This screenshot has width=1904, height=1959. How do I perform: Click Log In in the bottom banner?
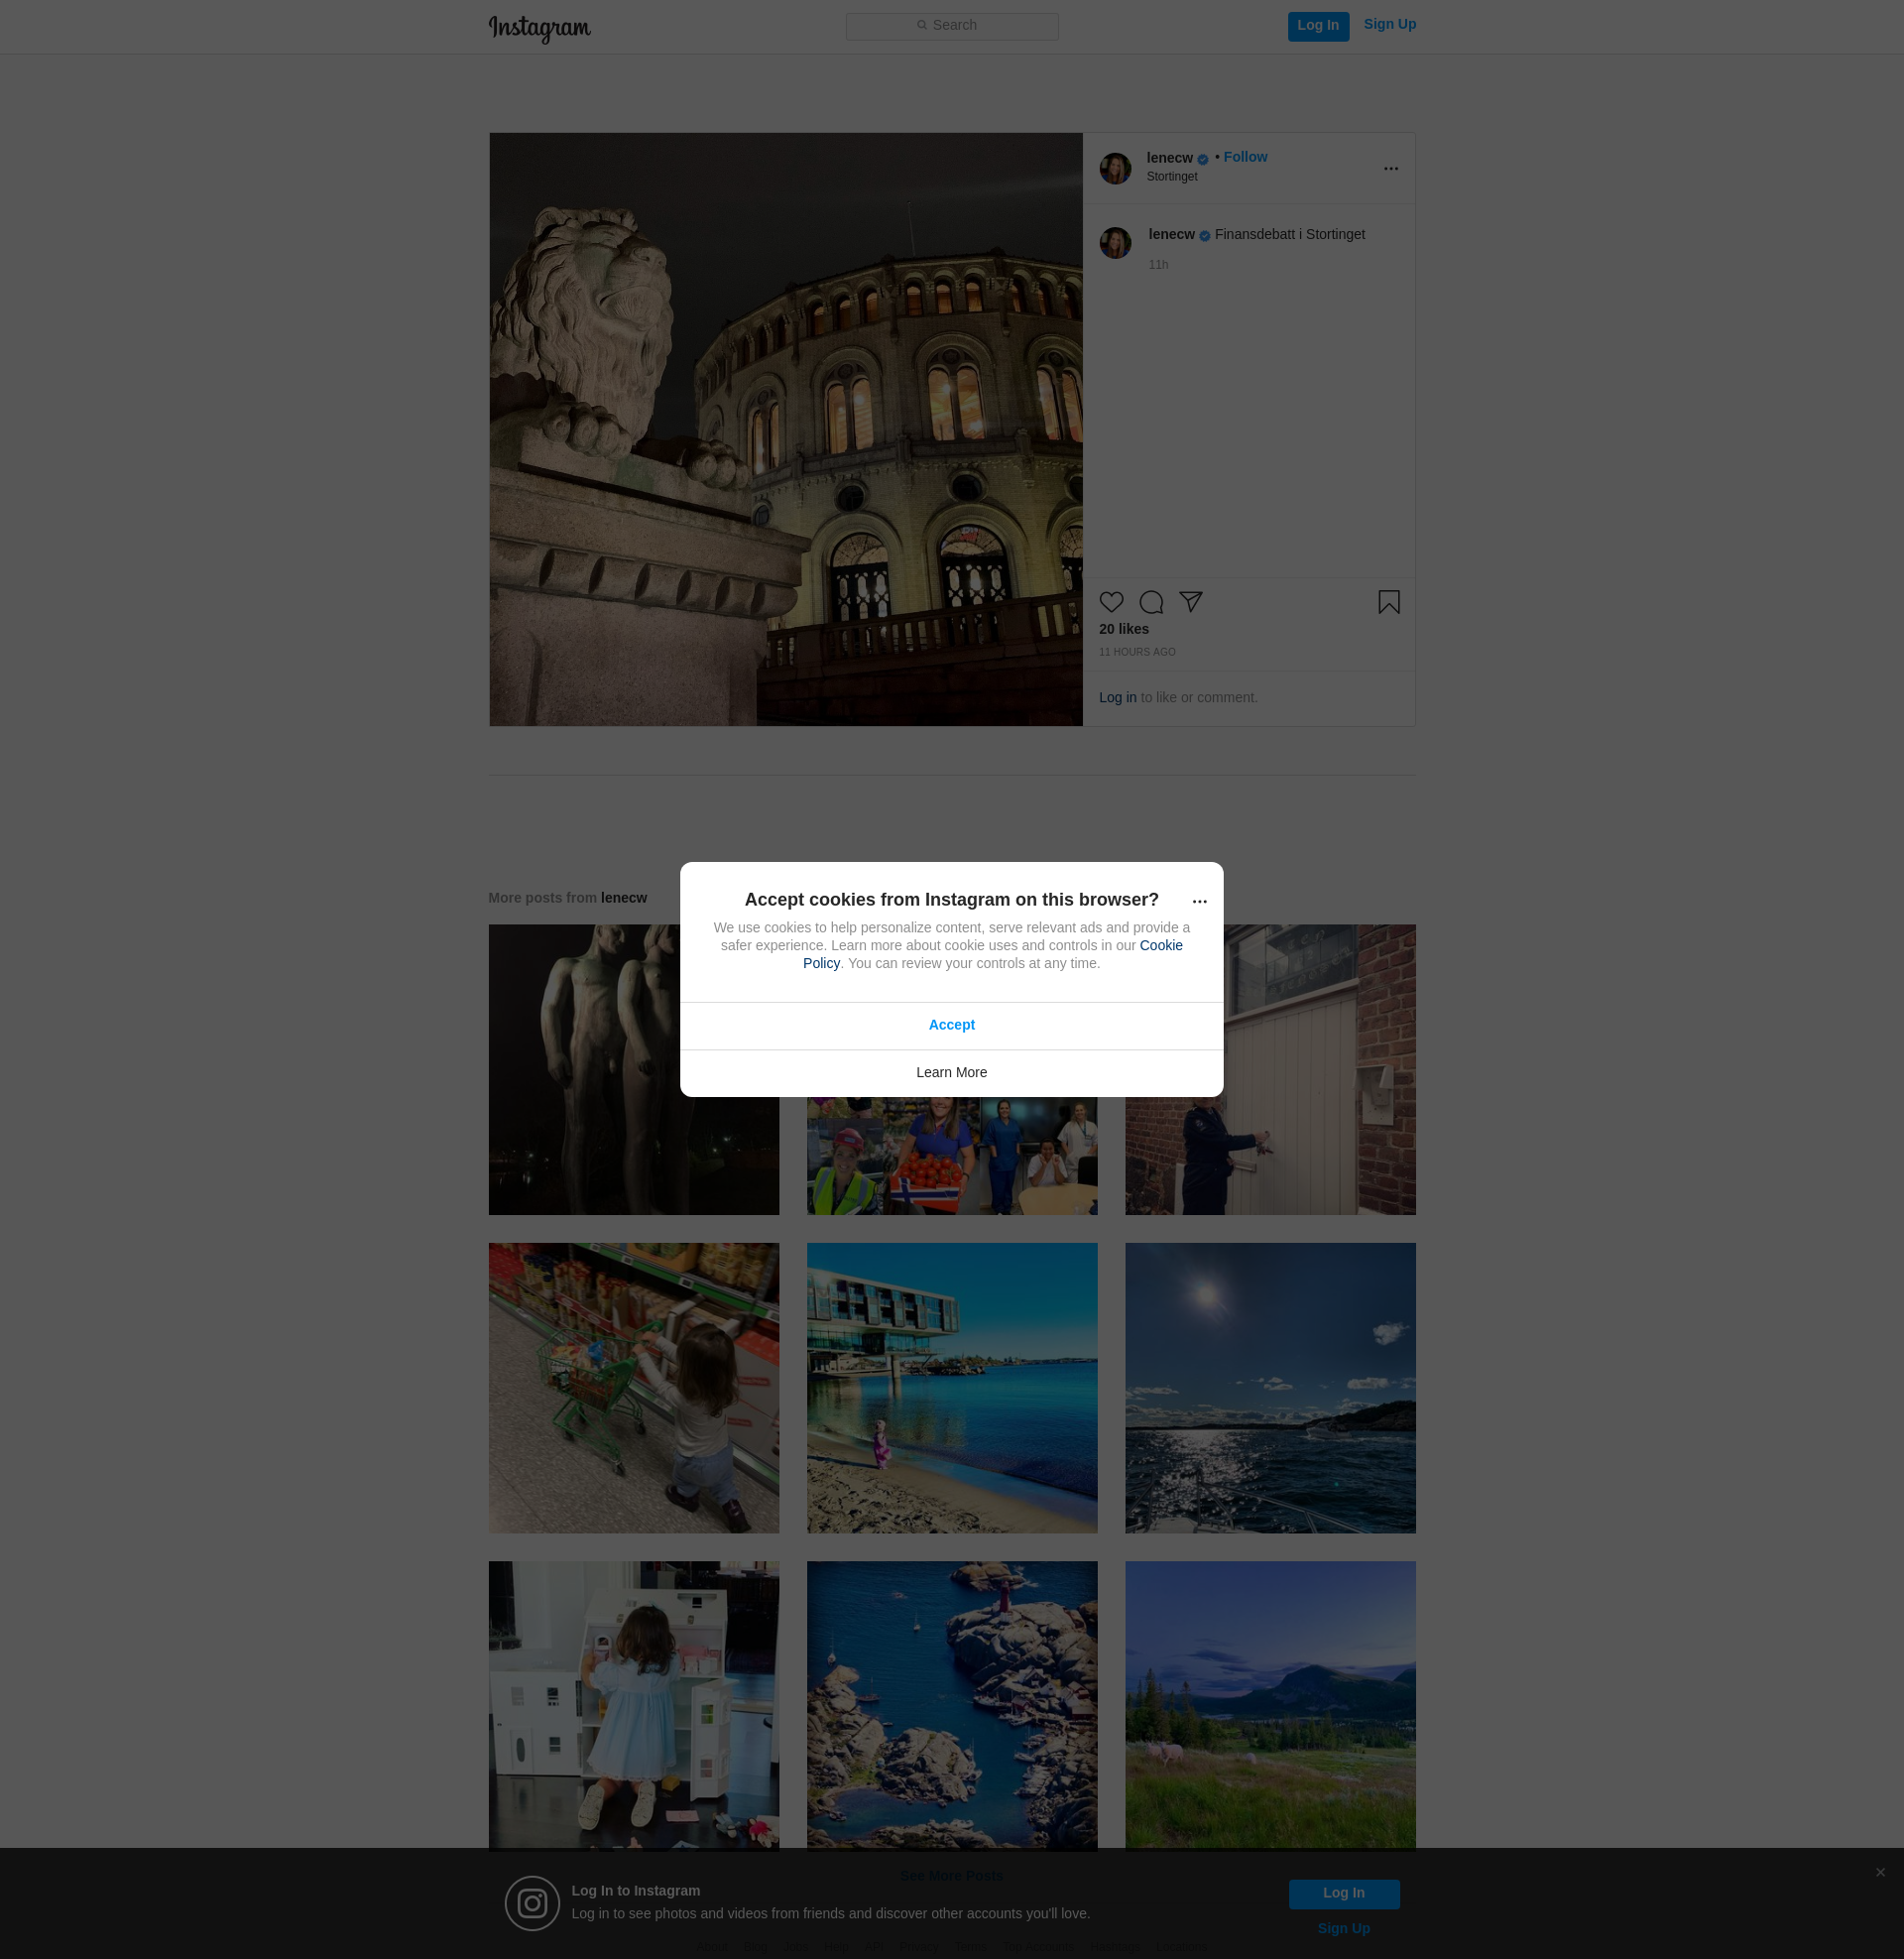point(1343,1893)
